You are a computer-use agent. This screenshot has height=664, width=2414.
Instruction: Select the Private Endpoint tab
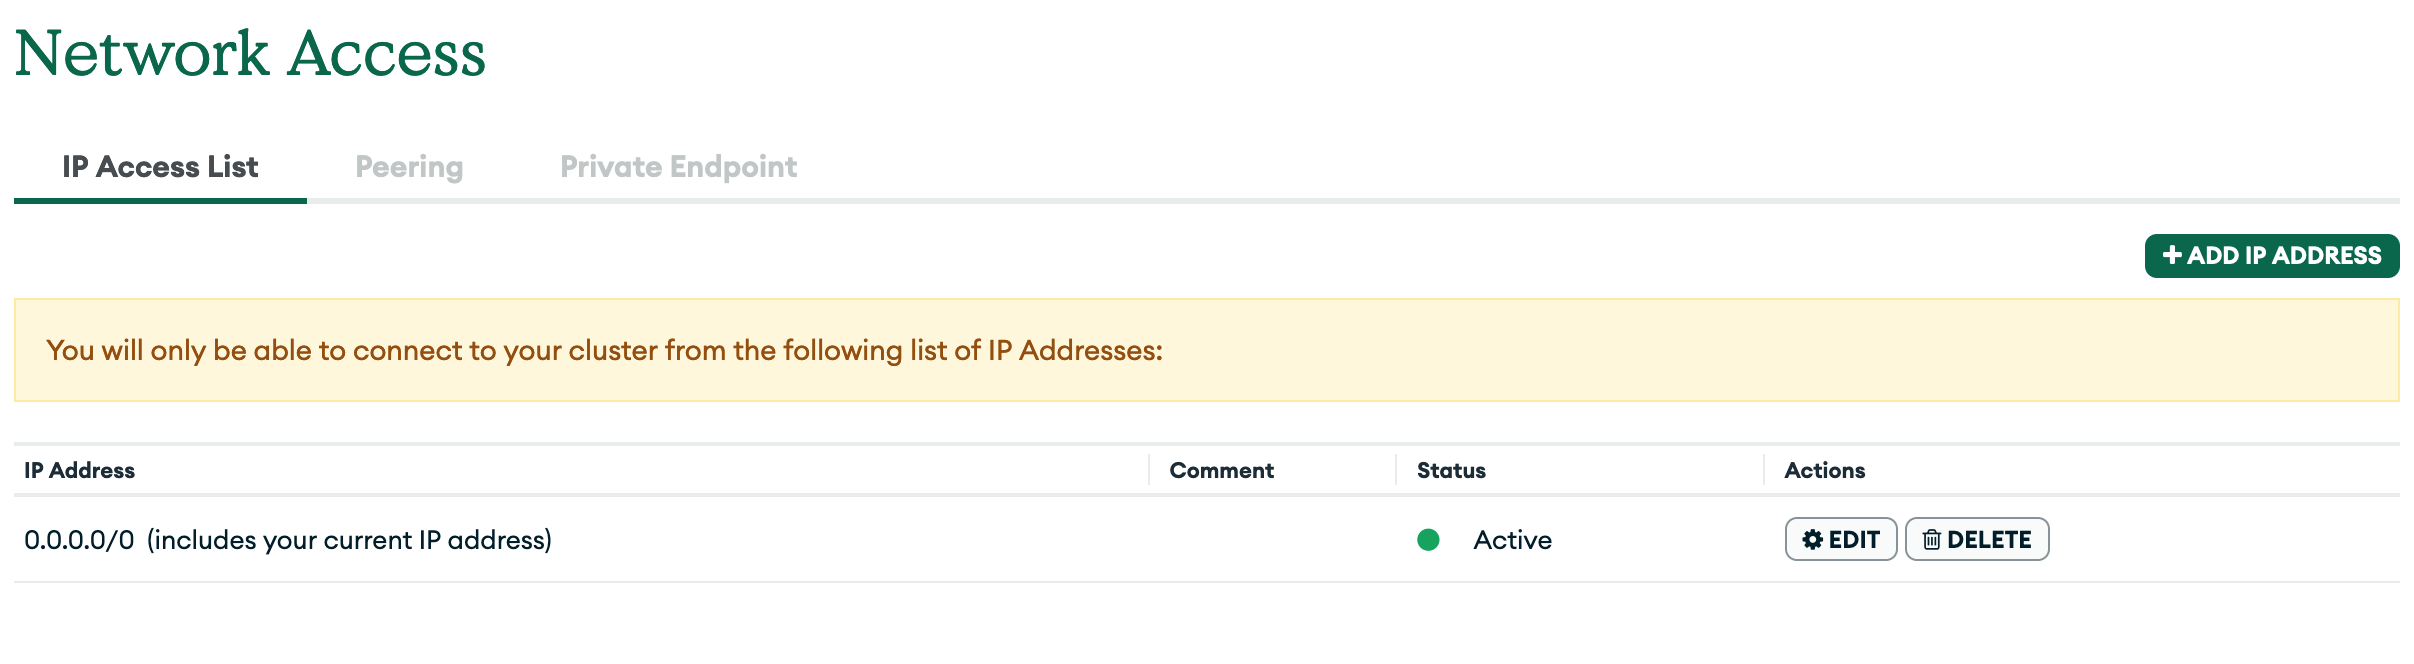[x=678, y=167]
